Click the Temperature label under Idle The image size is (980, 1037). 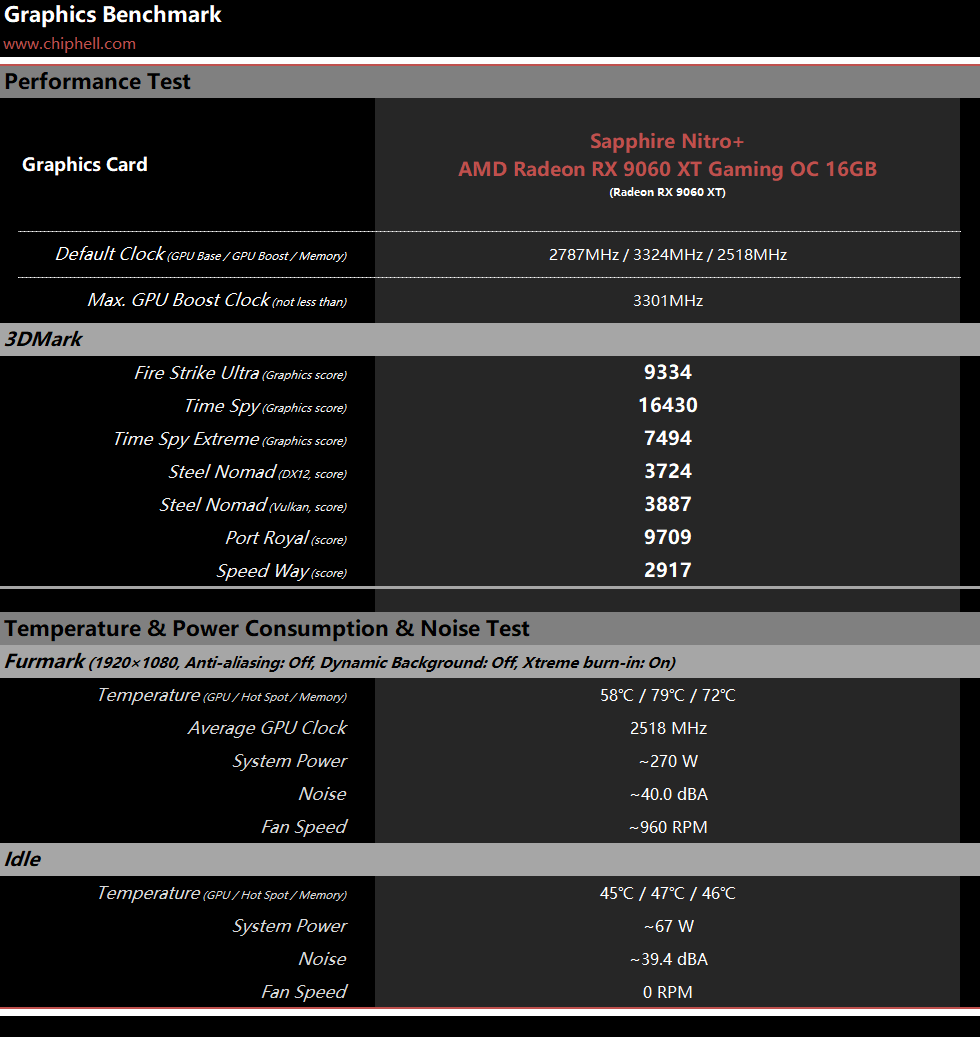tap(222, 893)
